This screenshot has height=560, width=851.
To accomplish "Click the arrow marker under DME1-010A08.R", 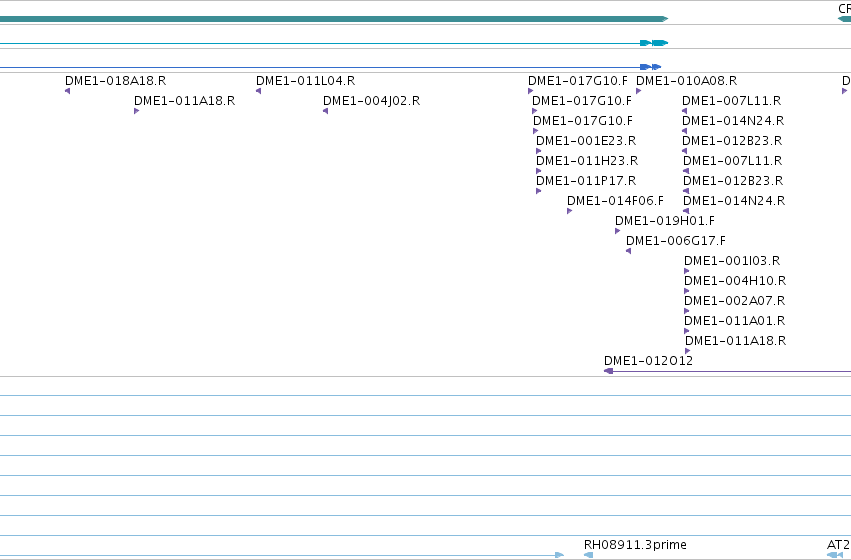I will [x=639, y=91].
